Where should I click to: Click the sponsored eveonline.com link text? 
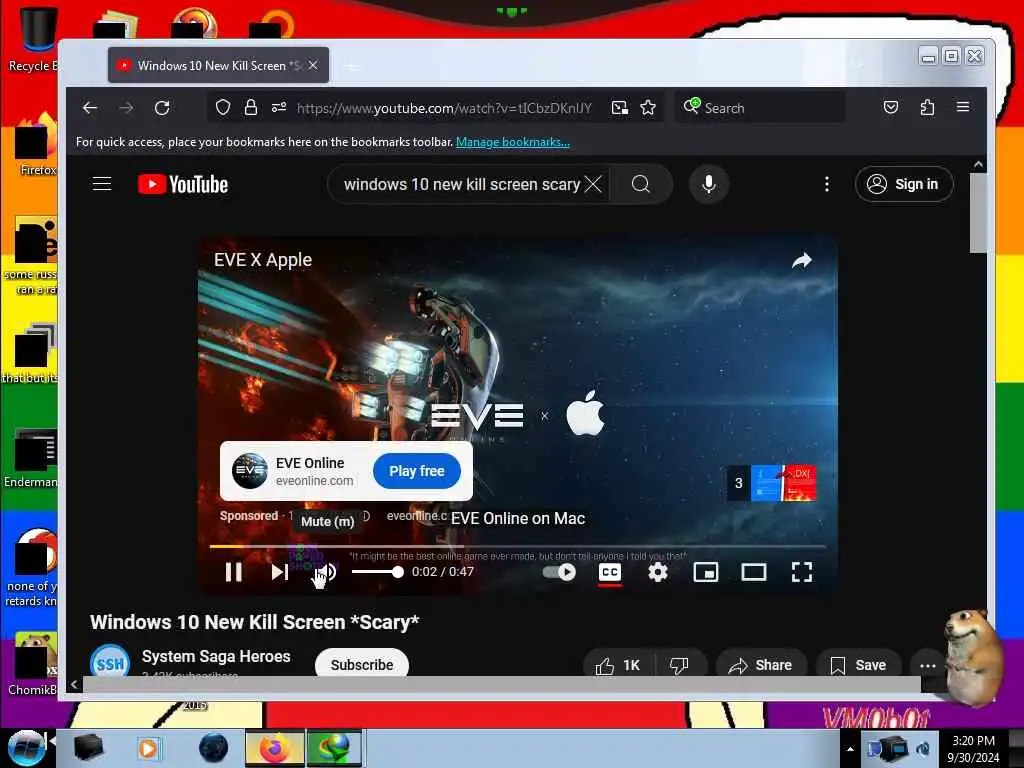click(417, 516)
